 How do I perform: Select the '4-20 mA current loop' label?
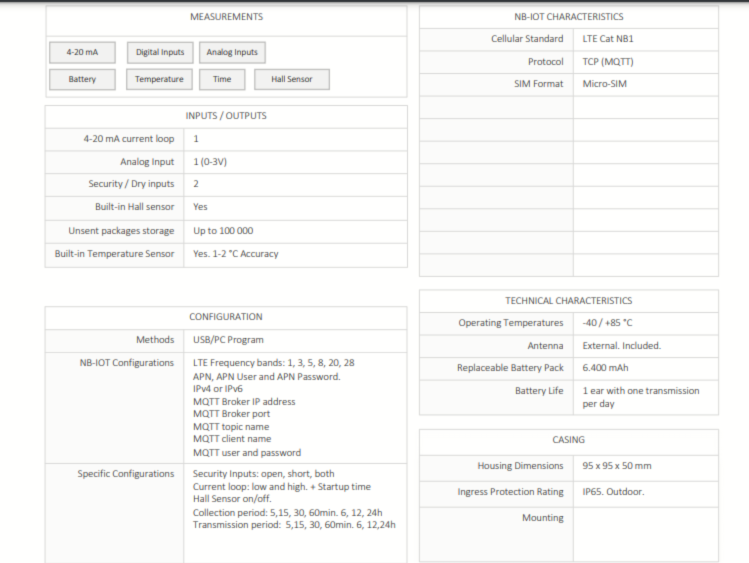coord(129,139)
